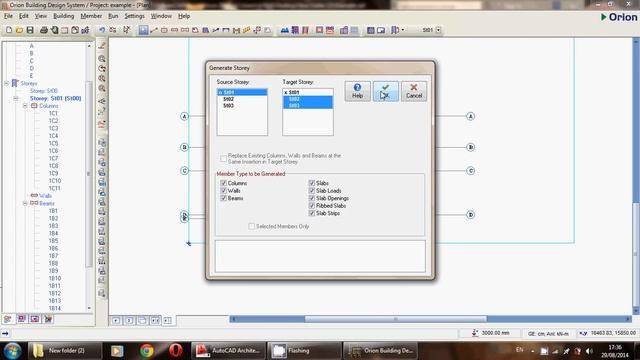Click the Windows Start orb

(x=12, y=351)
